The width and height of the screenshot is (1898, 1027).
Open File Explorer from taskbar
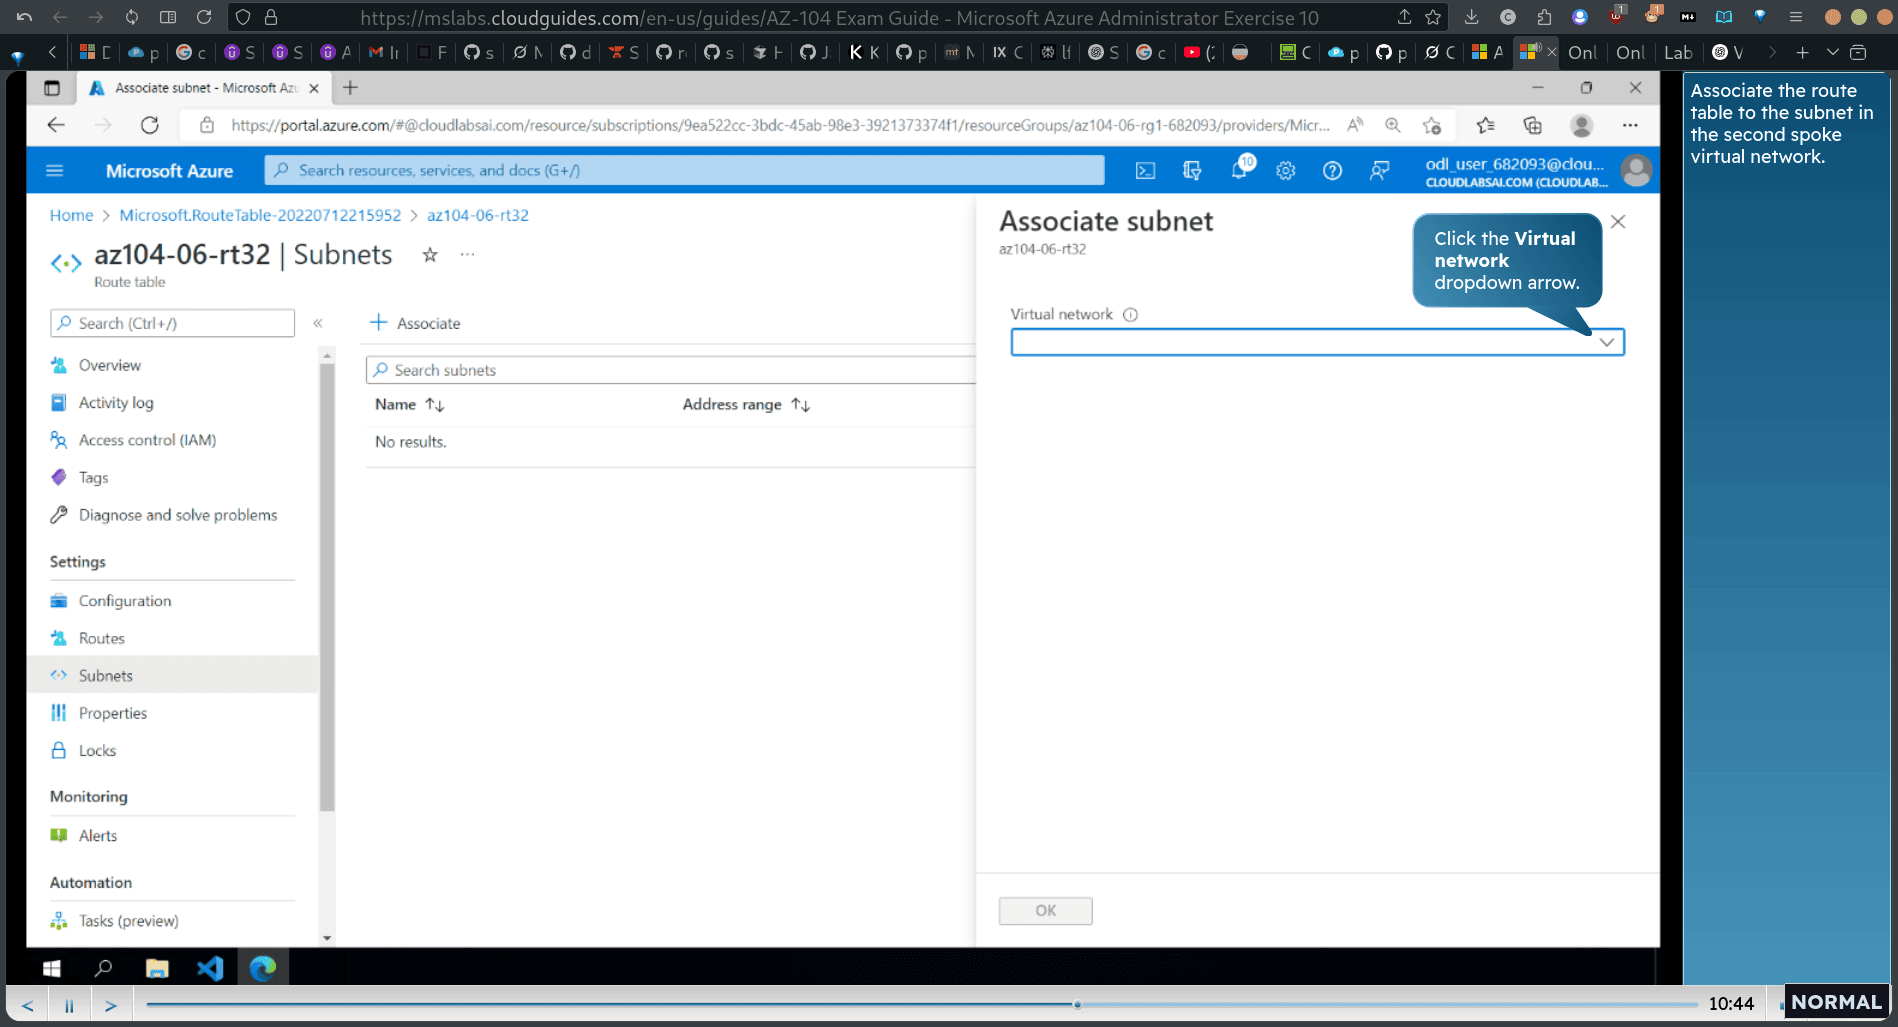pos(157,968)
